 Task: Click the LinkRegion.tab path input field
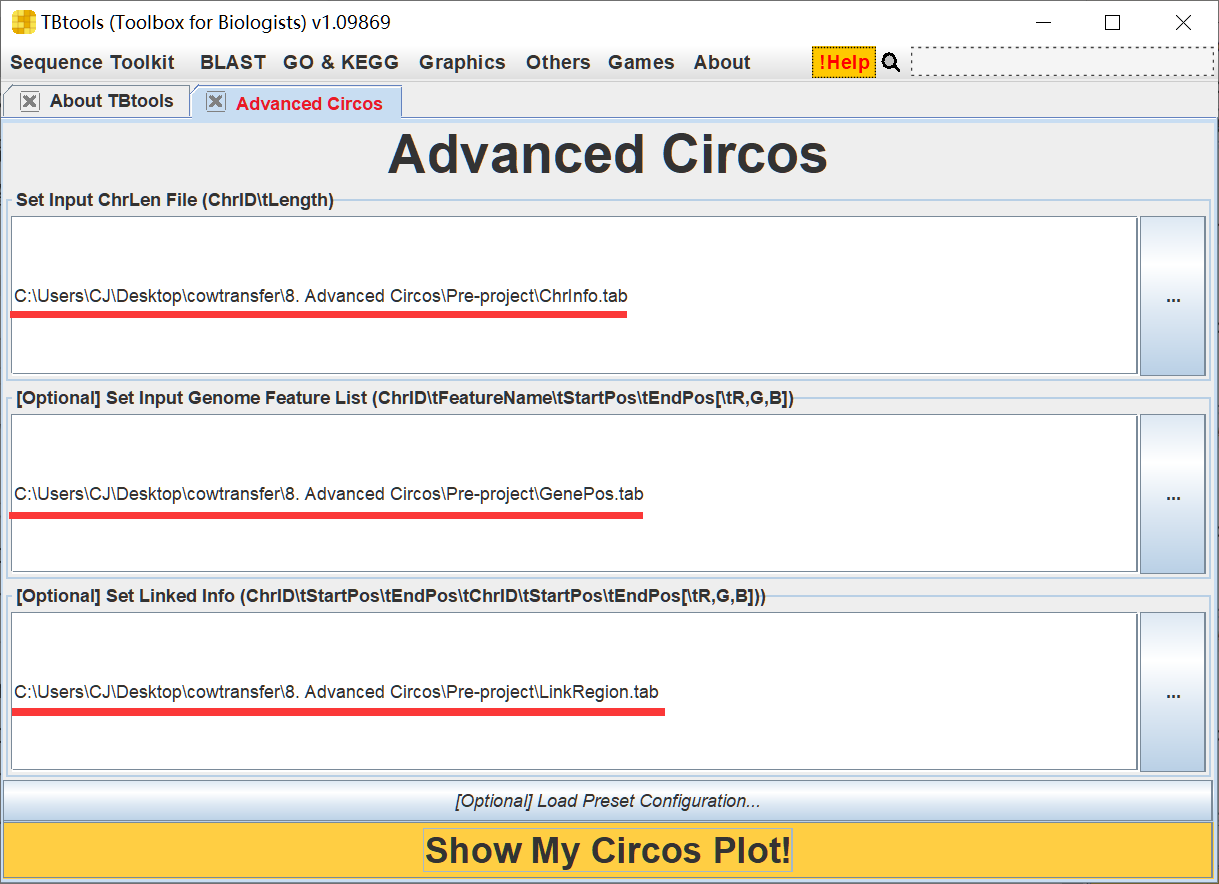(574, 691)
